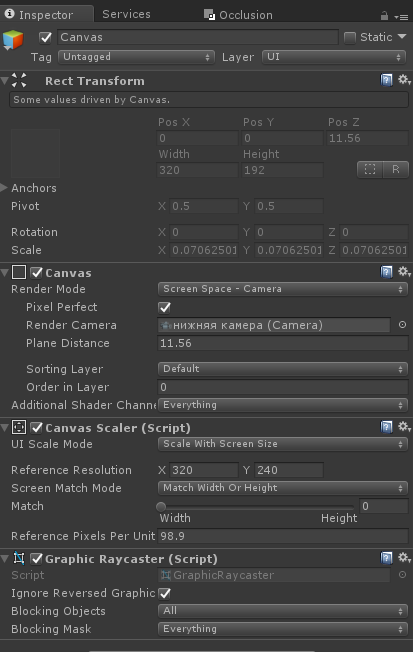Toggle blueprint mode button in Rect Transform
Image resolution: width=413 pixels, height=652 pixels.
370,169
